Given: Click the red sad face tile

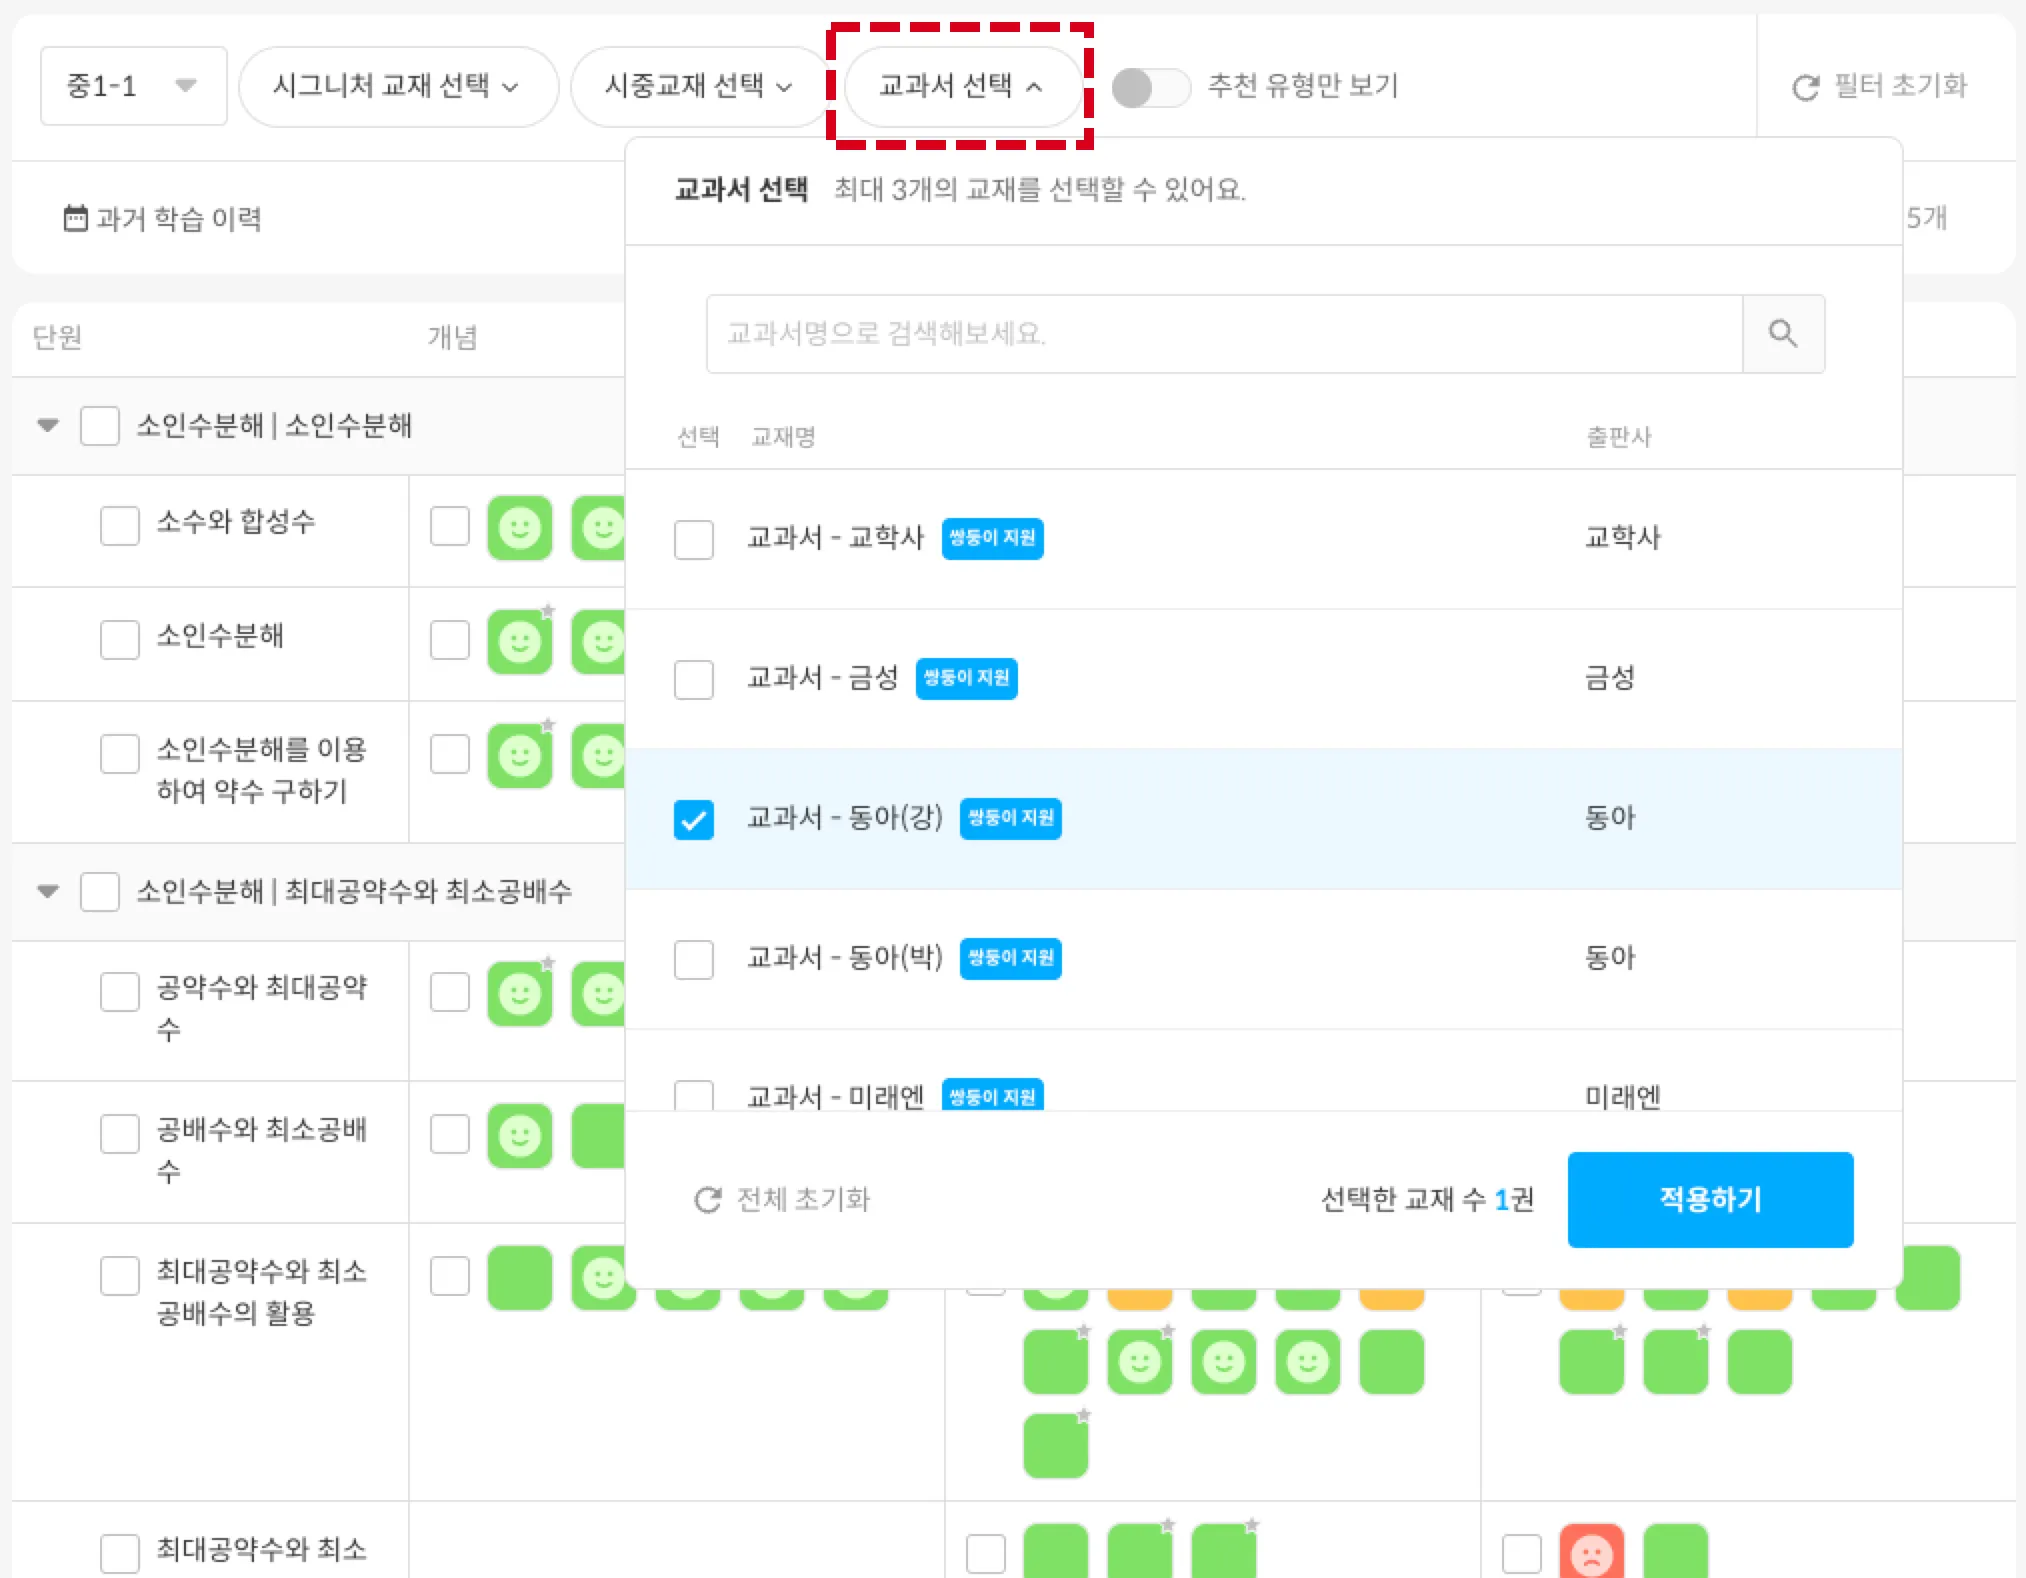Looking at the screenshot, I should pyautogui.click(x=1591, y=1554).
